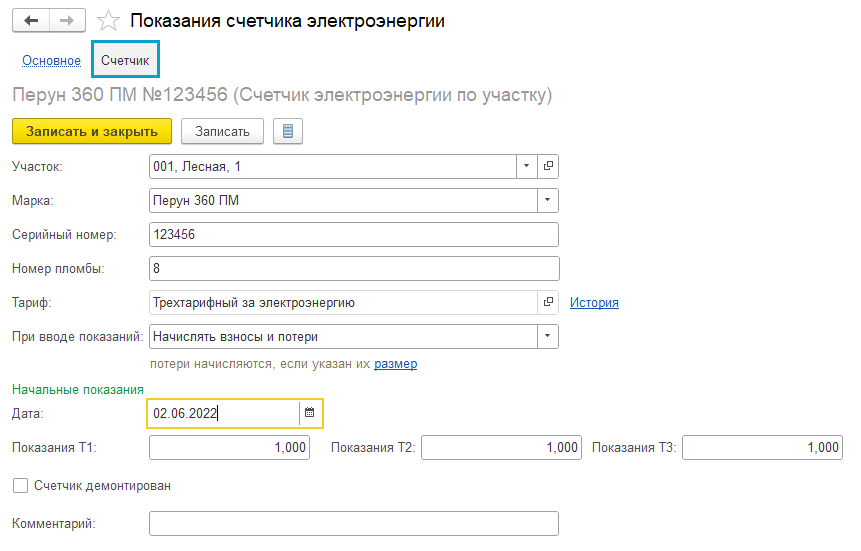Expand the Участок dropdown list

pos(527,167)
